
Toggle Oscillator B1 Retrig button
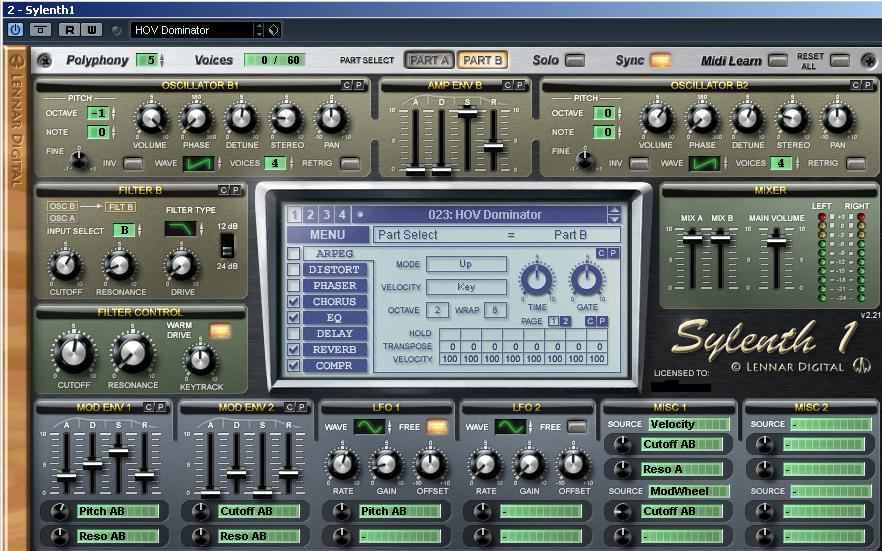click(350, 163)
